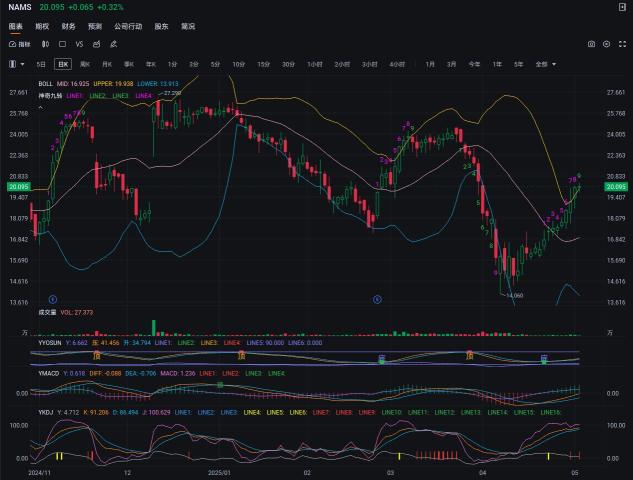Switch to the 1小时 interval
This screenshot has width=633, height=480.
(x=314, y=64)
